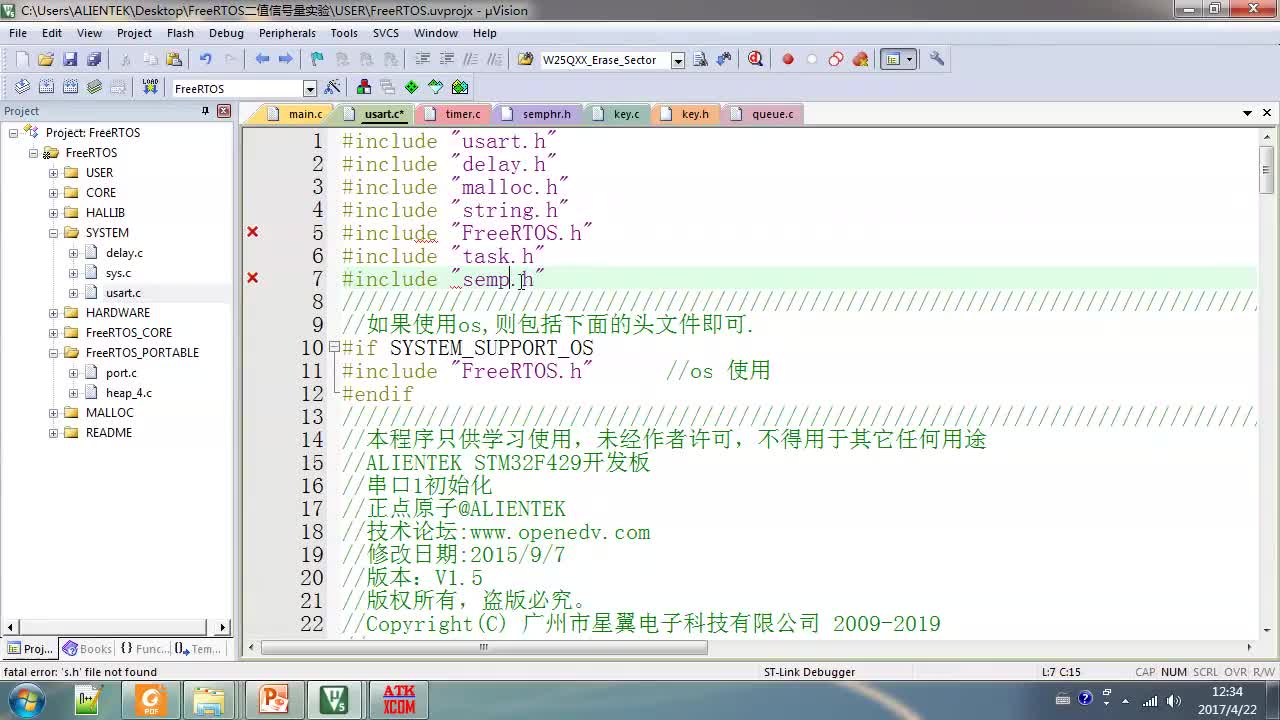Start debug session with magnifier d icon
The height and width of the screenshot is (720, 1280).
click(755, 60)
